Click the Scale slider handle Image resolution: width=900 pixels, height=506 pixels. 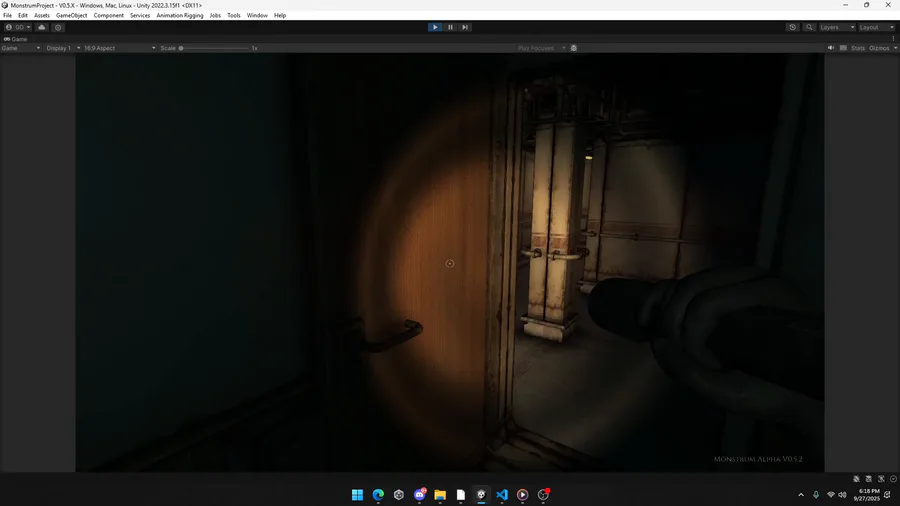(x=181, y=48)
